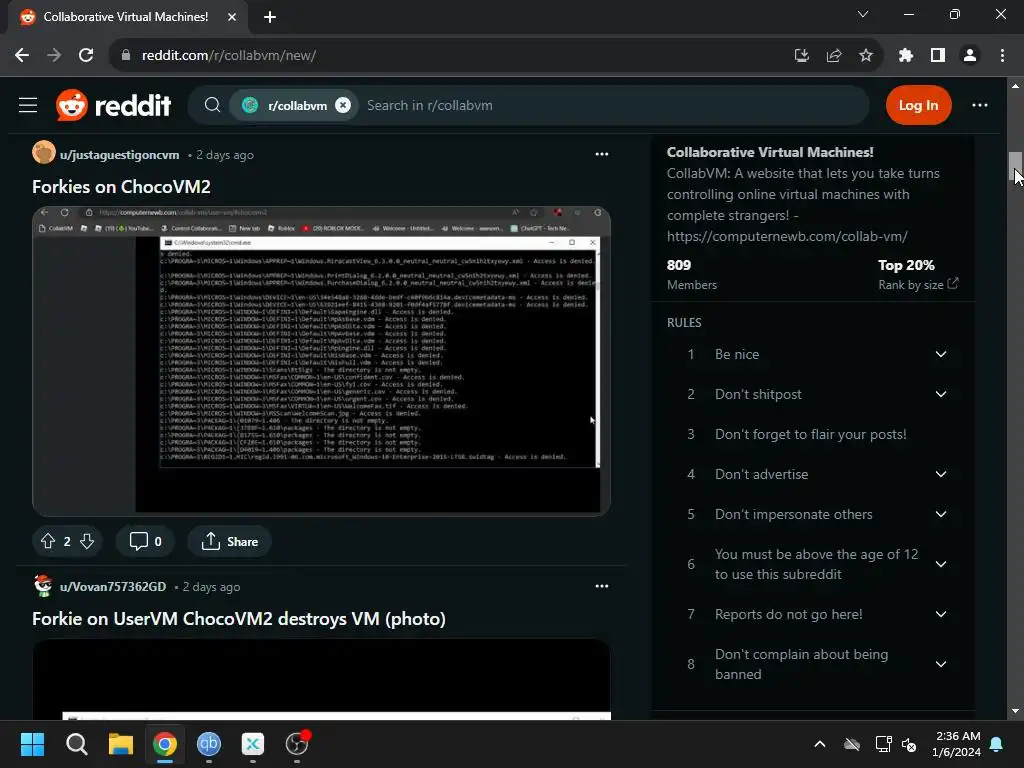Open options for Forkie on UserVM post
Screen dimensions: 1024x768
(x=601, y=586)
